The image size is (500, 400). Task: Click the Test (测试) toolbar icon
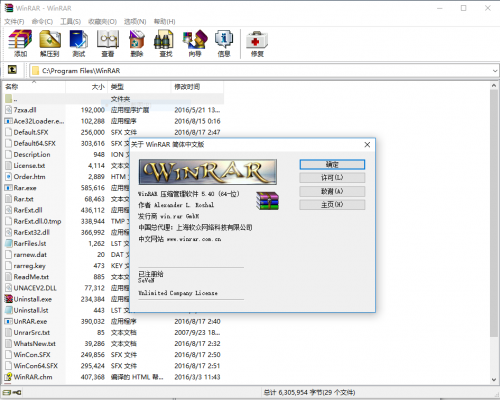click(x=79, y=39)
